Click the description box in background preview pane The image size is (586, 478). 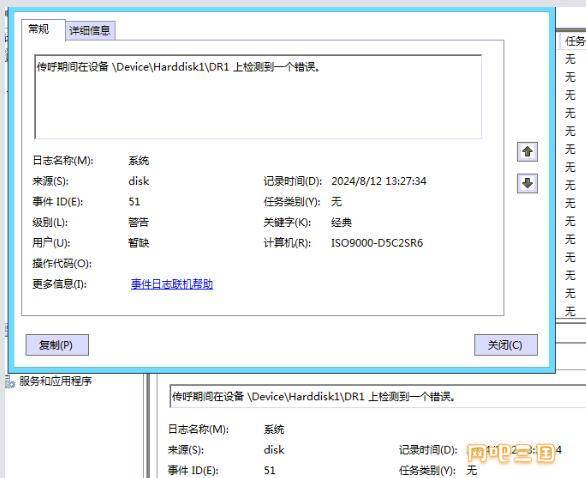point(377,396)
